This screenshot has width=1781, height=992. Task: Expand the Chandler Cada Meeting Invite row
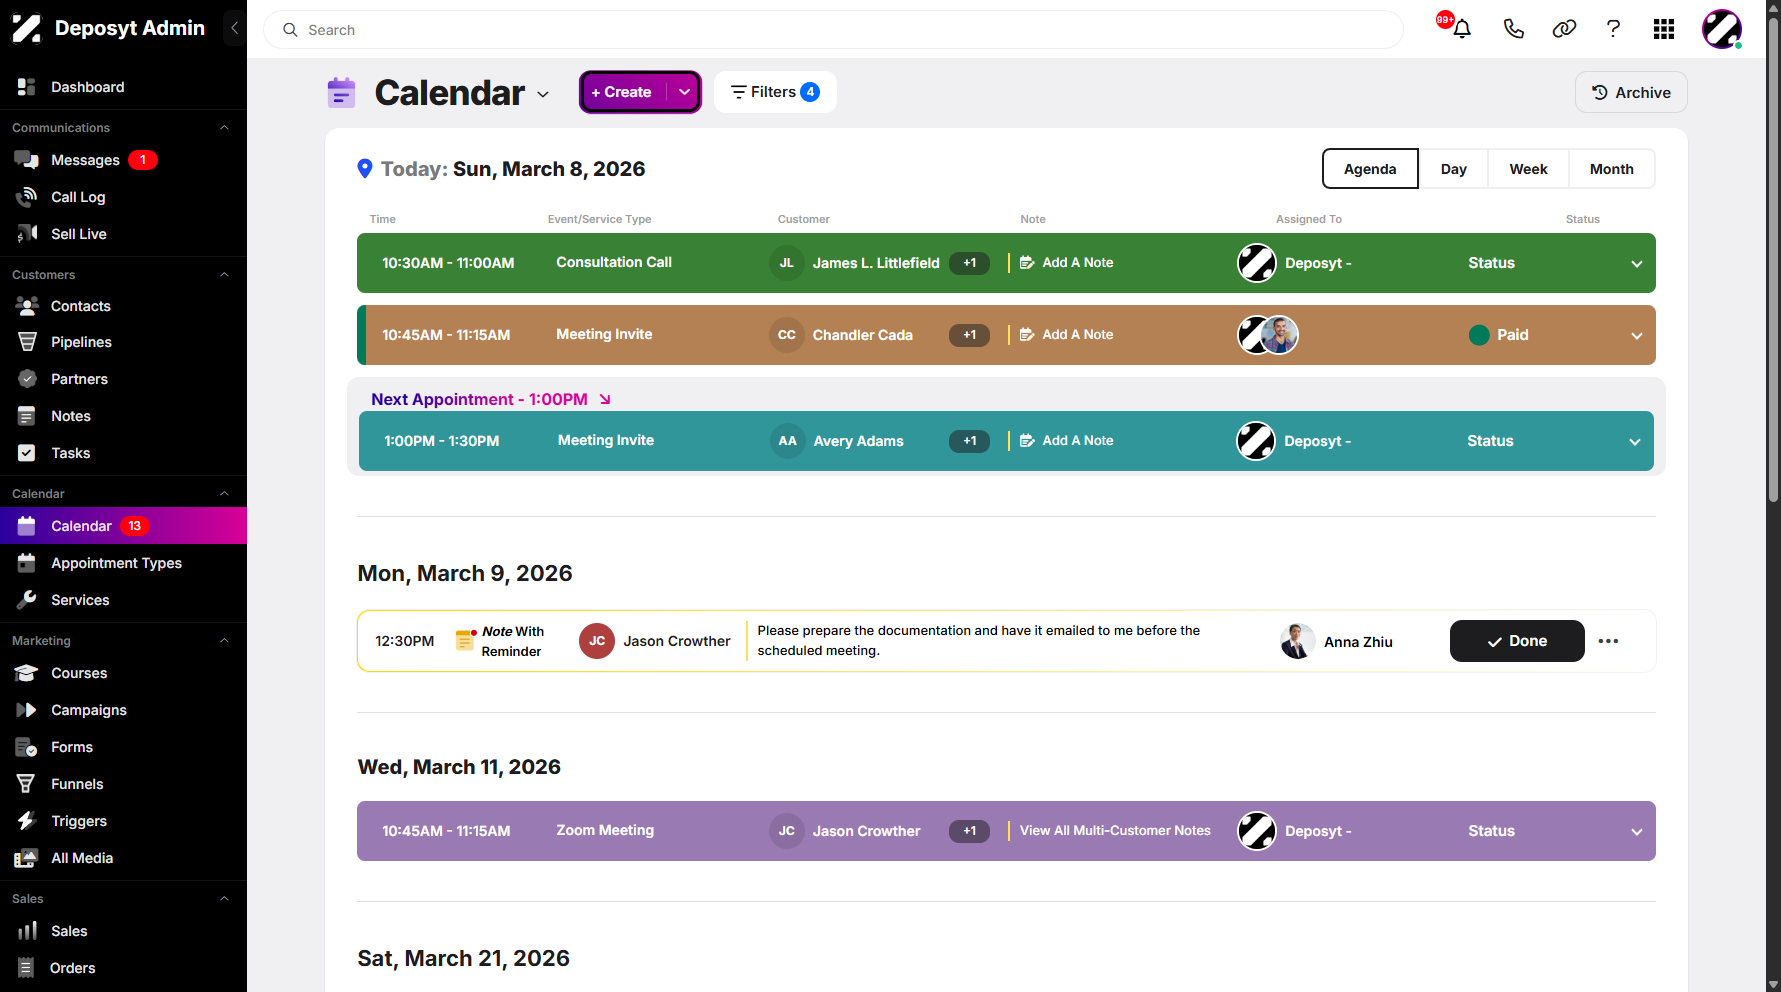tap(1637, 336)
